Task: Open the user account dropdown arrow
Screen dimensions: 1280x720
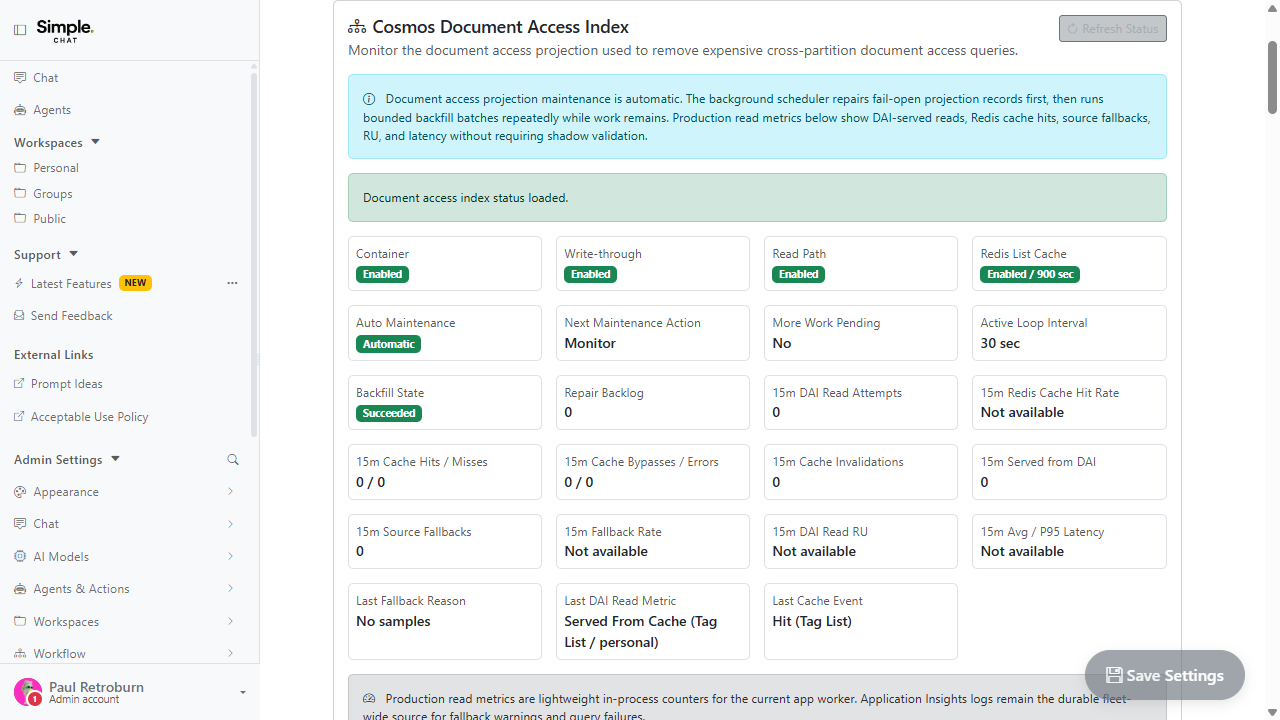Action: tap(243, 692)
